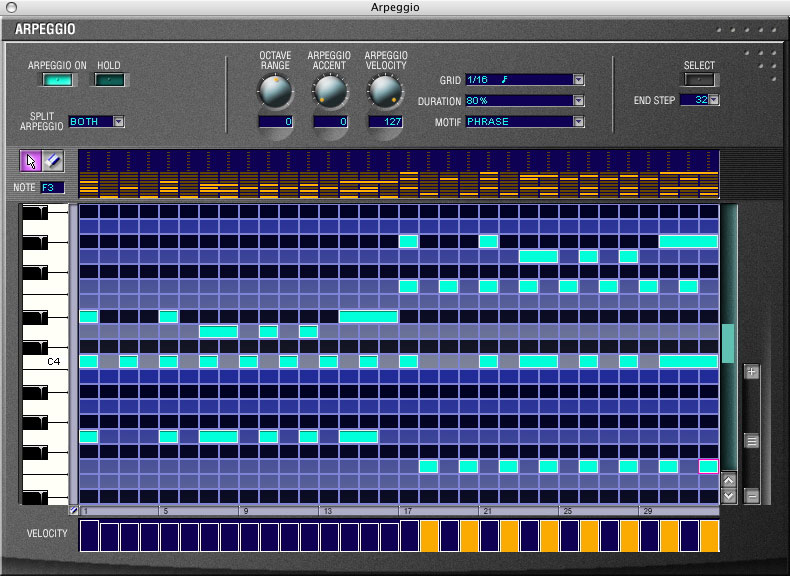Expand the Split Arpeggio BOTH dropdown
The width and height of the screenshot is (790, 576).
click(119, 122)
